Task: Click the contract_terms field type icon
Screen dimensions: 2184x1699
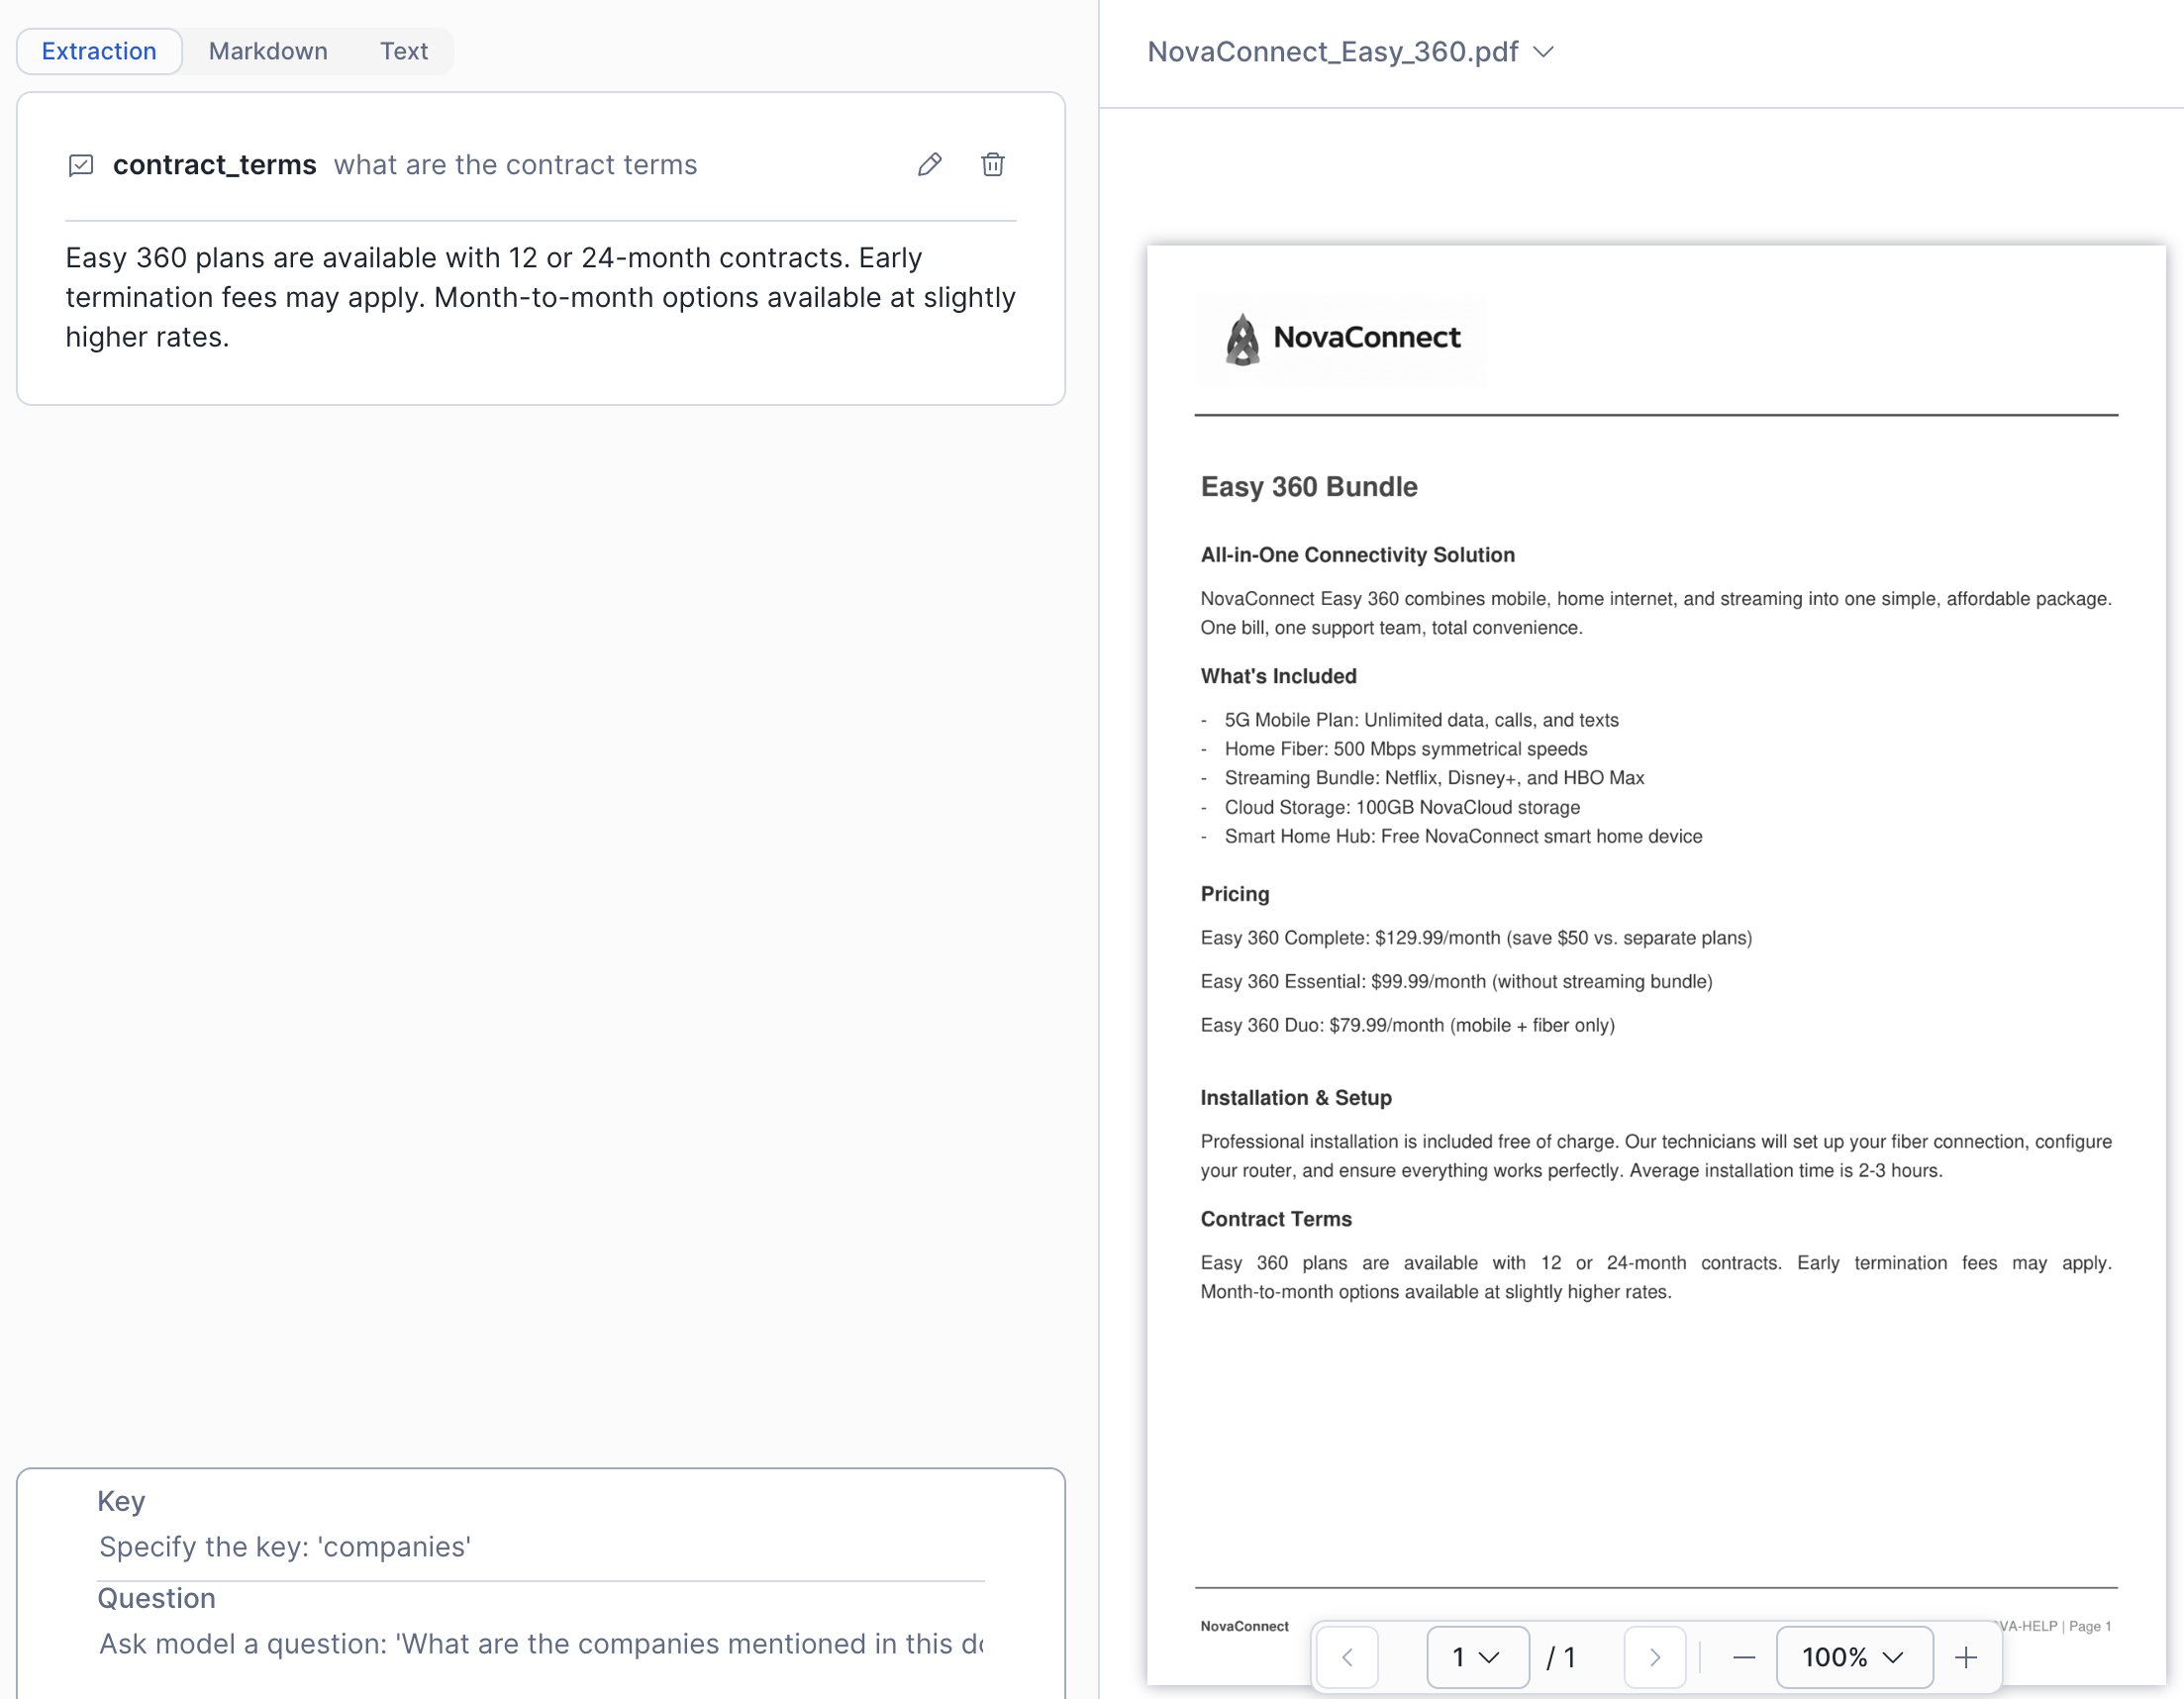Action: click(81, 165)
